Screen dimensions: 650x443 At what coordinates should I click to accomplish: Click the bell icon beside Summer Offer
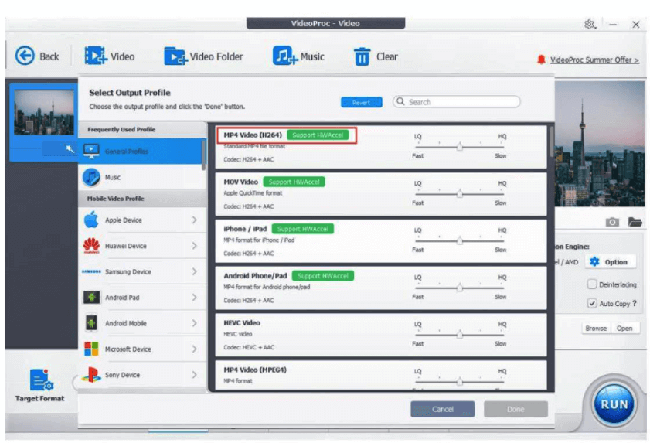tap(541, 59)
